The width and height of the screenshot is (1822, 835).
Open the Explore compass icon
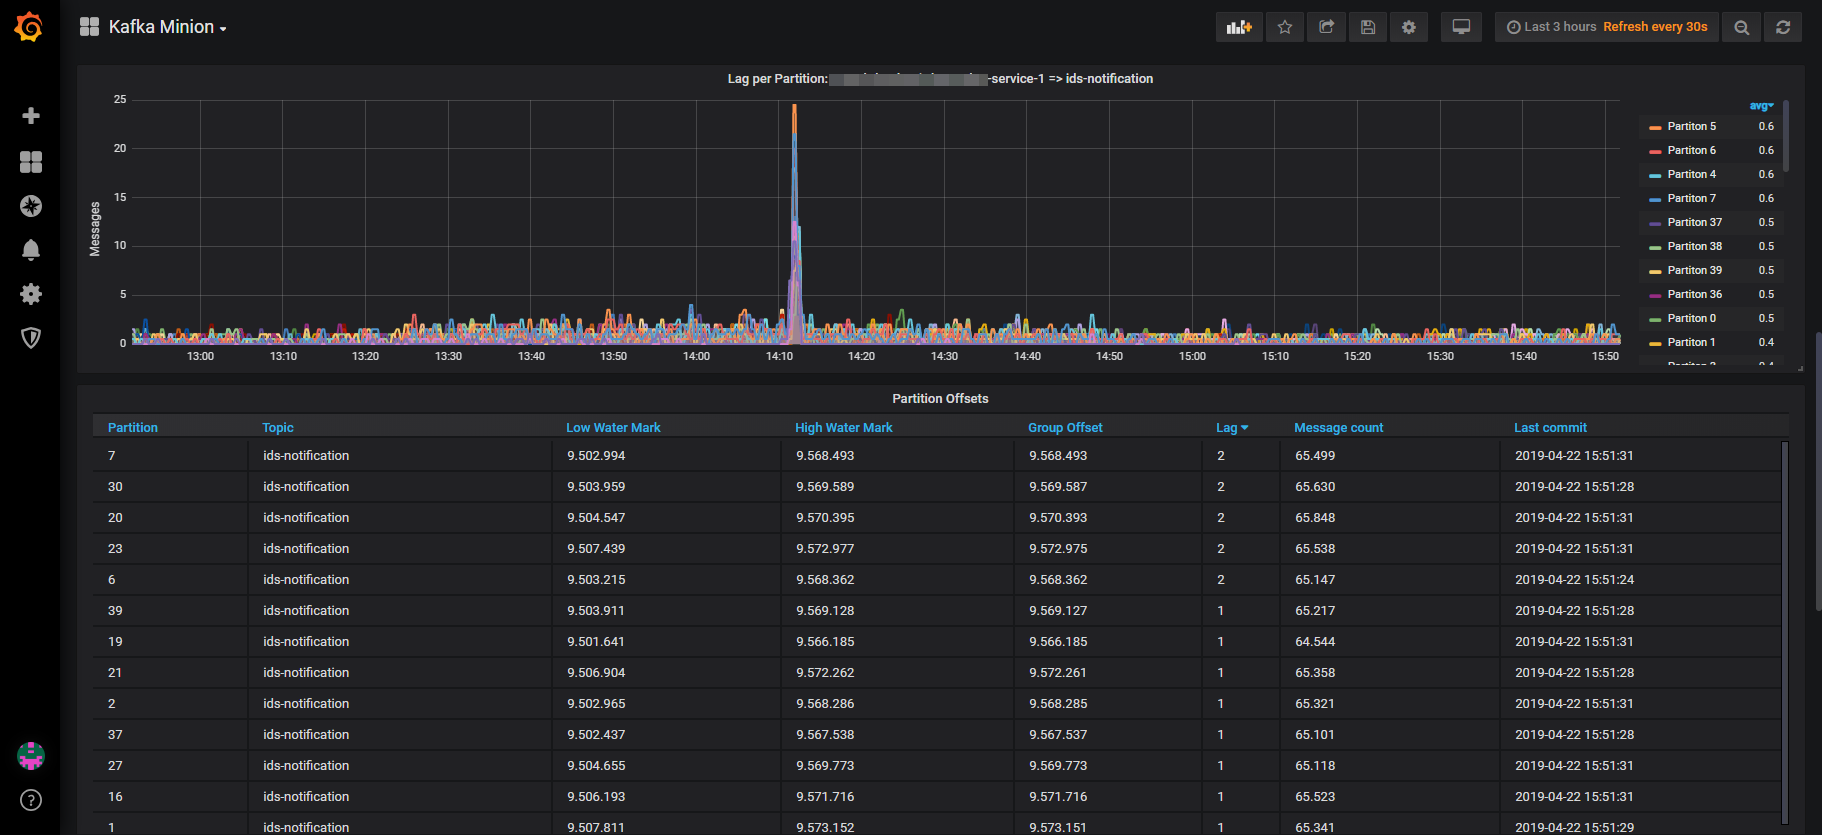tap(31, 206)
